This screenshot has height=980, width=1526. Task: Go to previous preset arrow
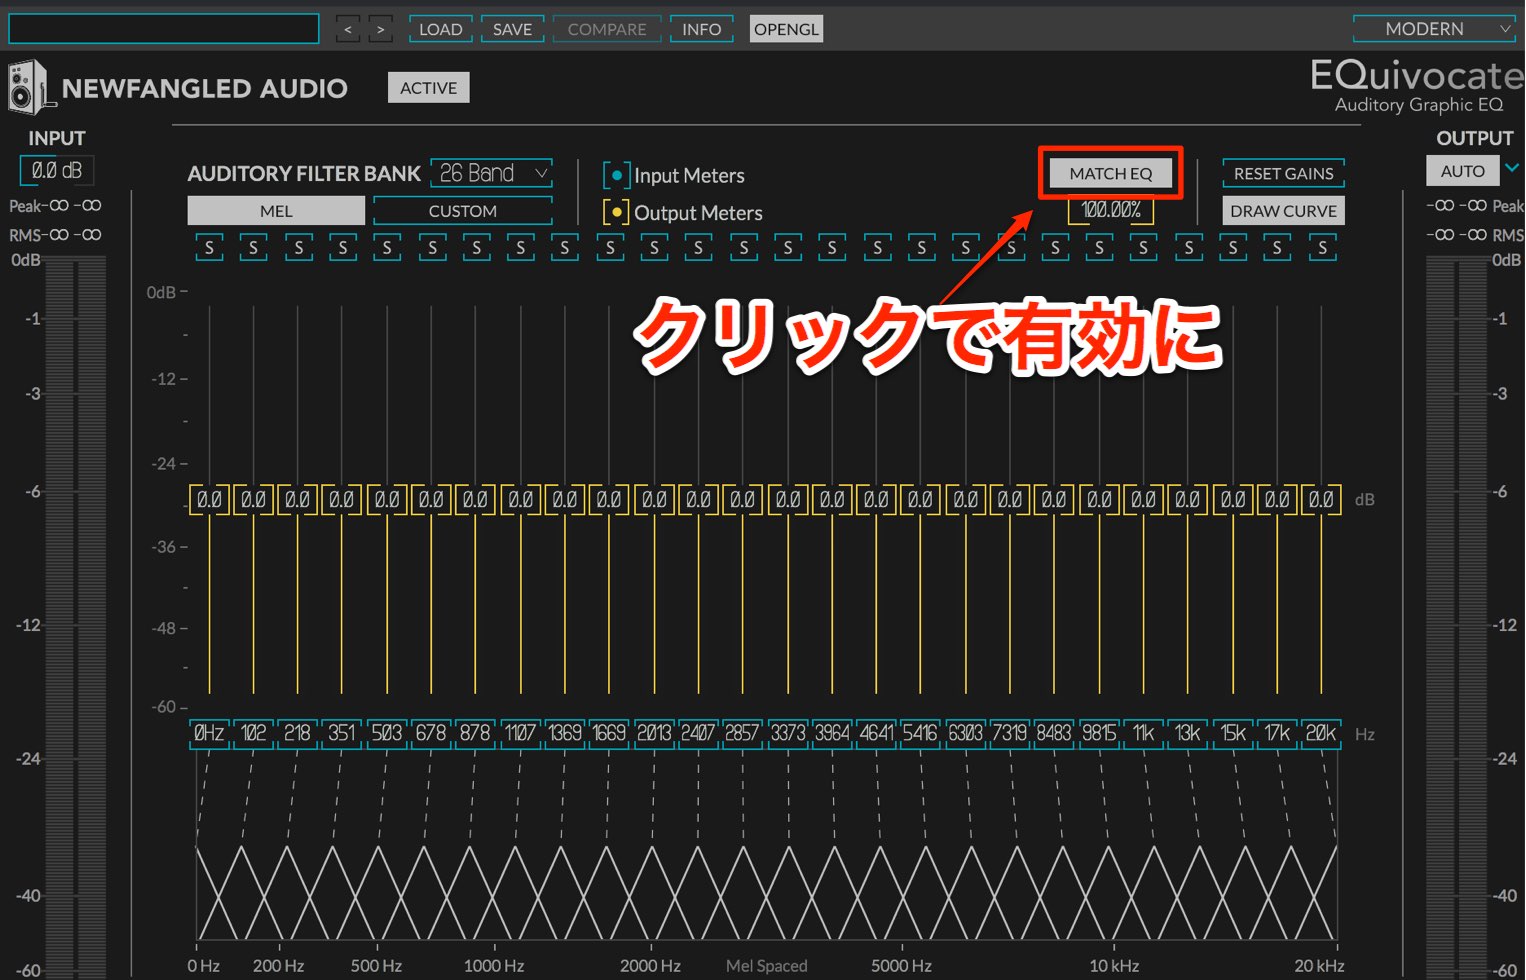348,29
